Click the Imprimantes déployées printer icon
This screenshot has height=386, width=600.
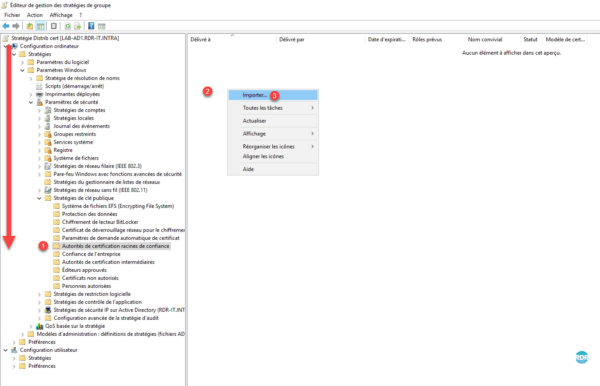[x=39, y=94]
